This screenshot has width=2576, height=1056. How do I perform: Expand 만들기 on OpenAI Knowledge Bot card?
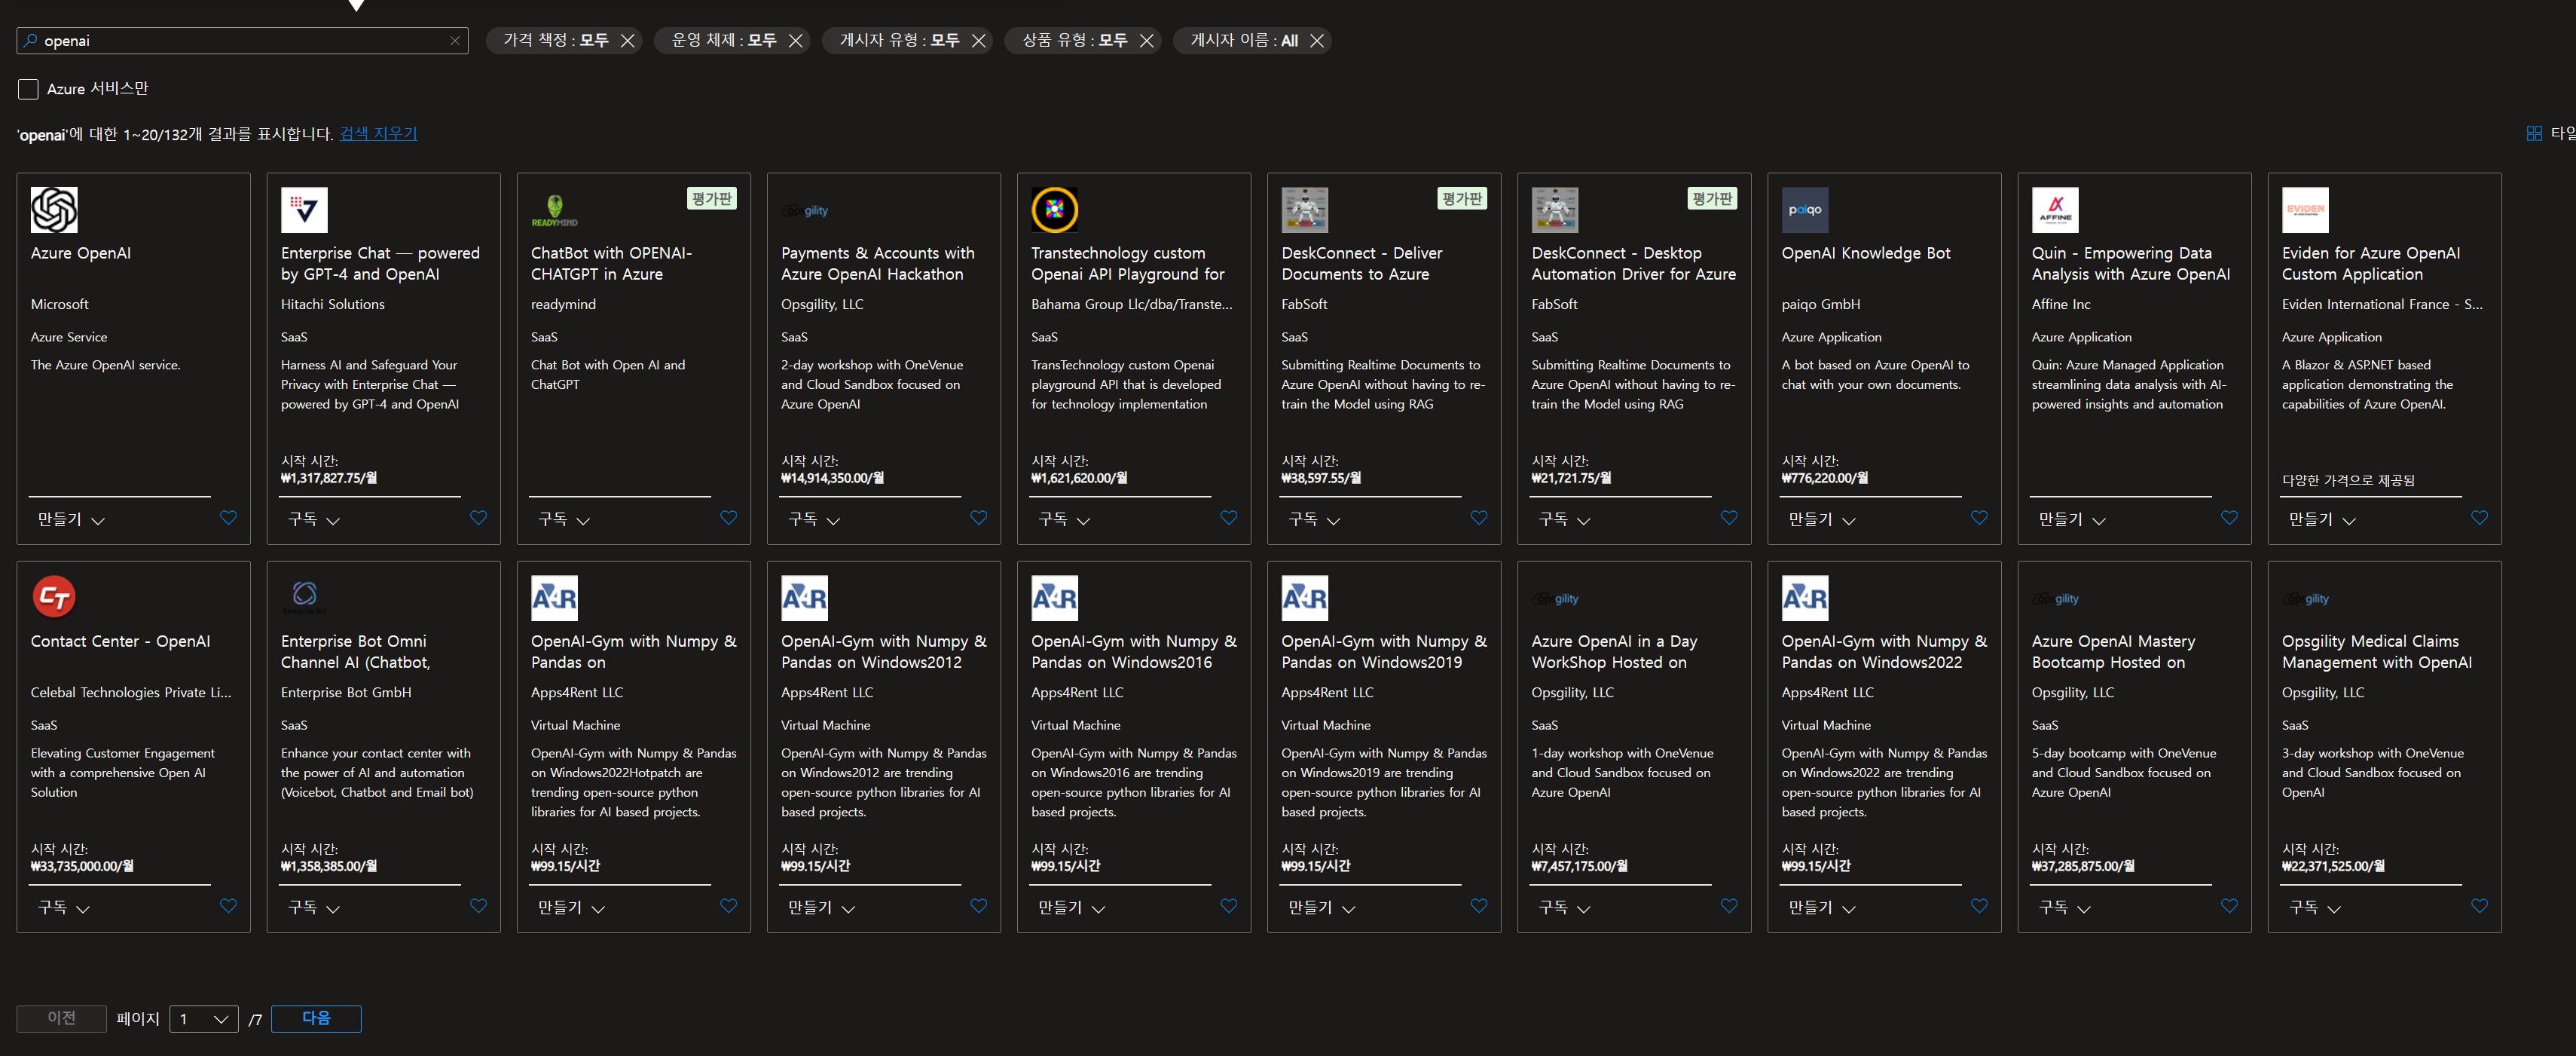(1821, 519)
